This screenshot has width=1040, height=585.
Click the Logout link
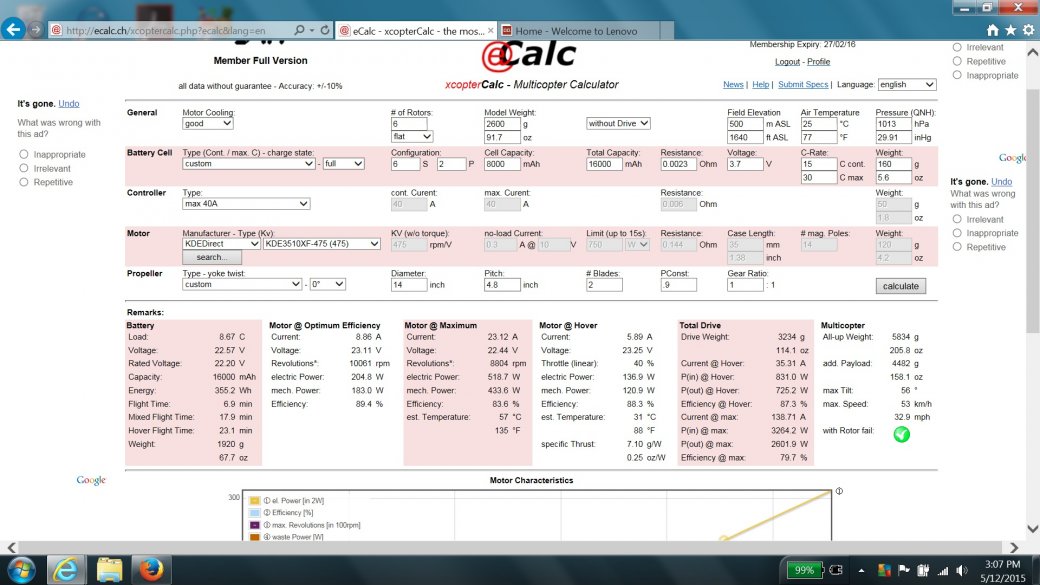[787, 62]
